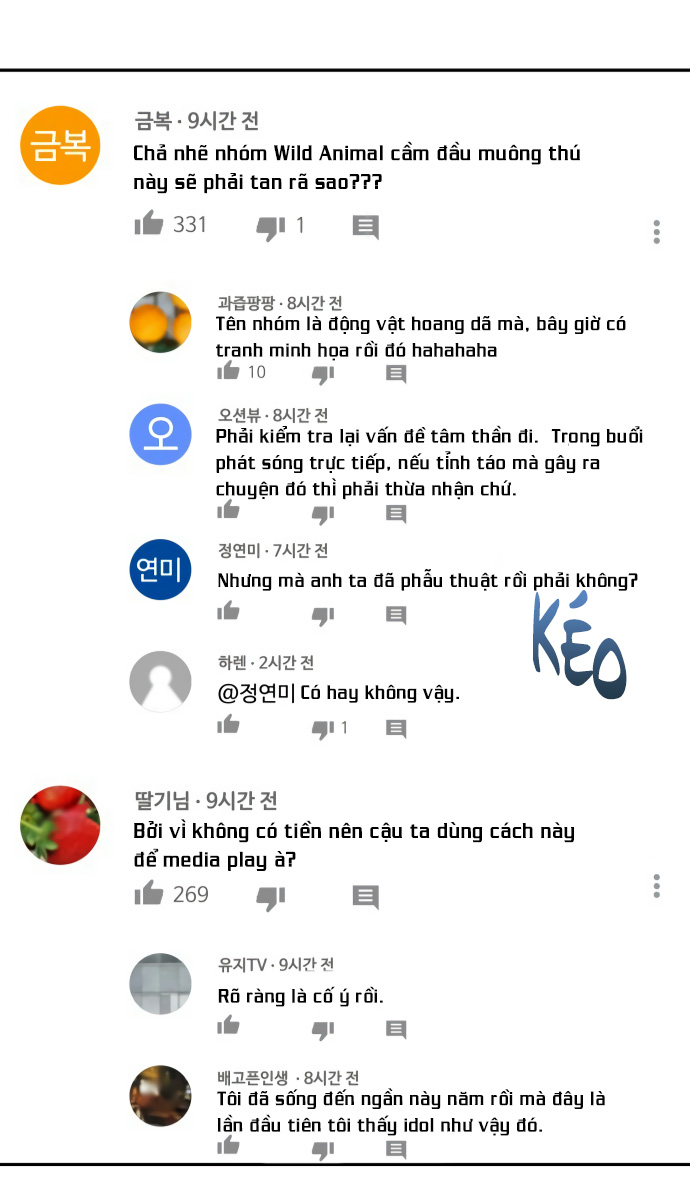Like the 유지TV reply

click(228, 1026)
